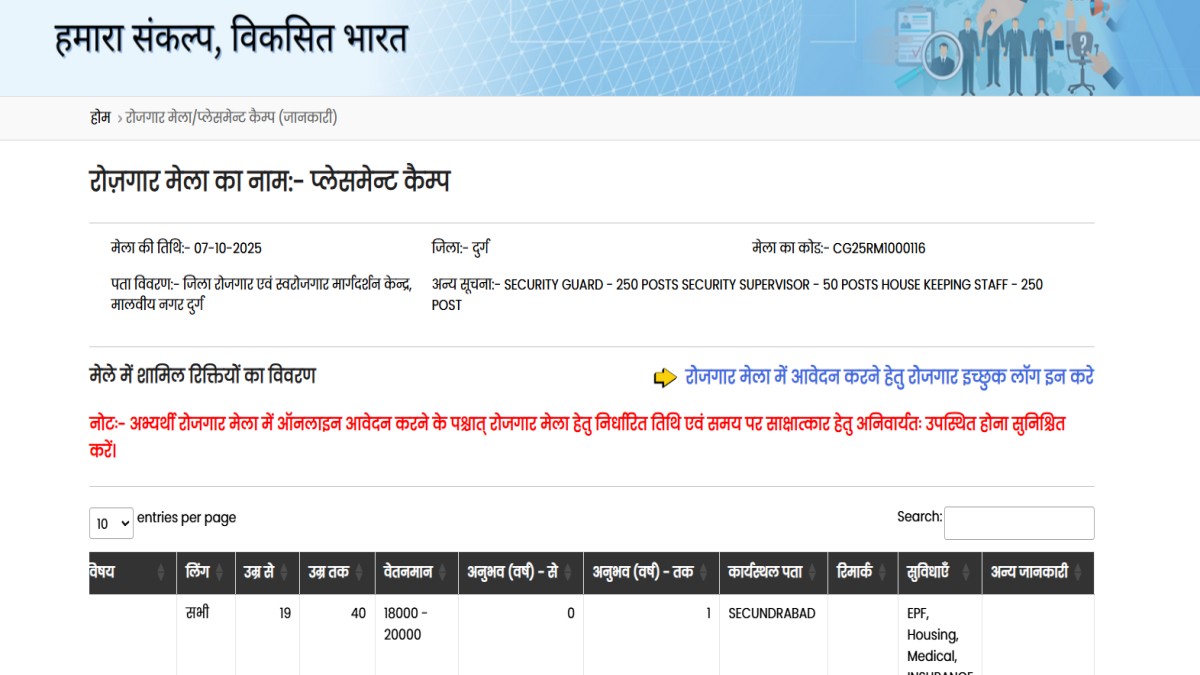This screenshot has width=1200, height=675.
Task: Click अनुभव (वर्ष) - तक column header
Action: pyautogui.click(x=642, y=573)
